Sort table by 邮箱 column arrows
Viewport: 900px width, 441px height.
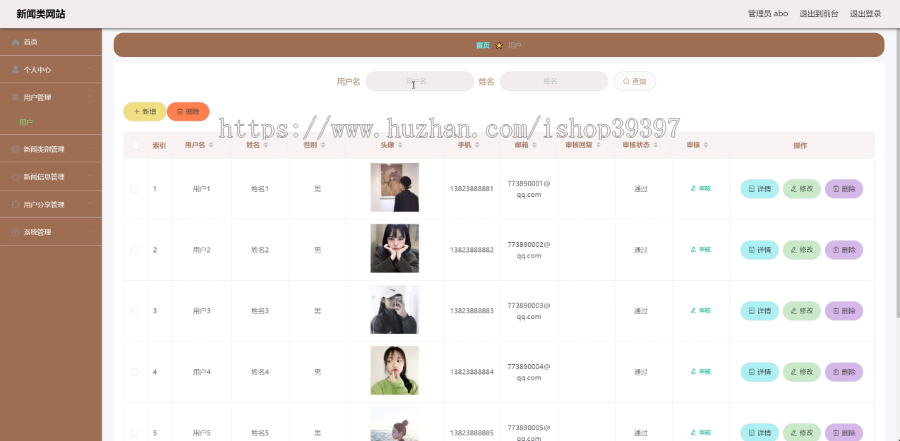coord(534,146)
